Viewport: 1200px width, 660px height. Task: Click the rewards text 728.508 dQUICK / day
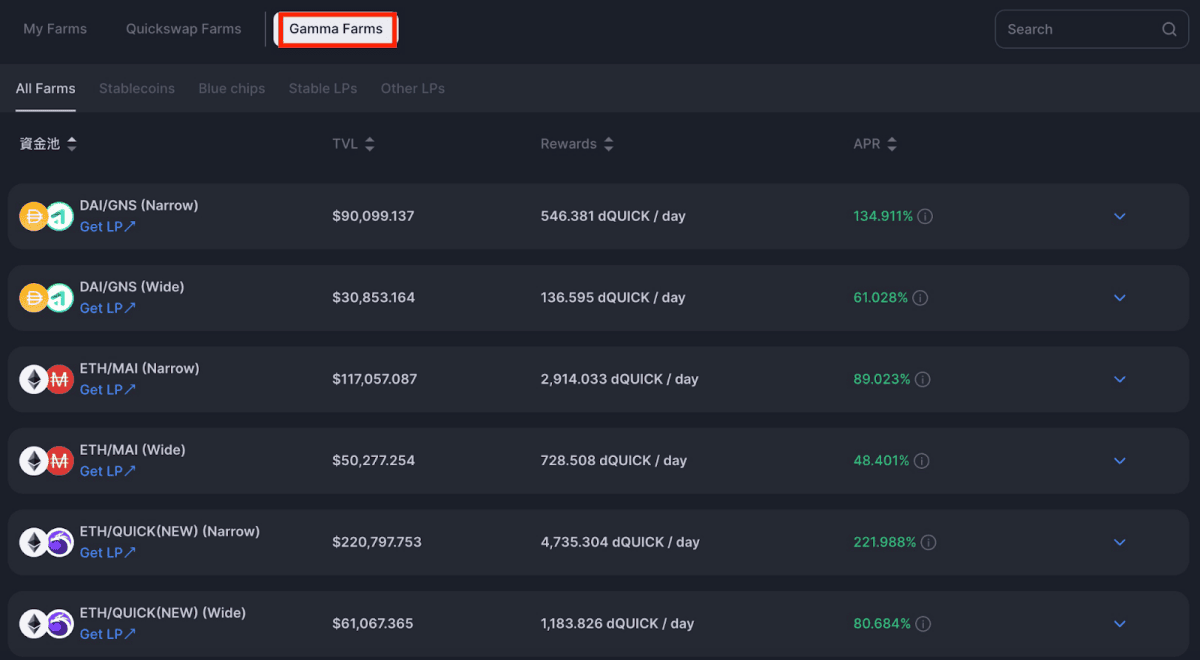[x=614, y=461]
